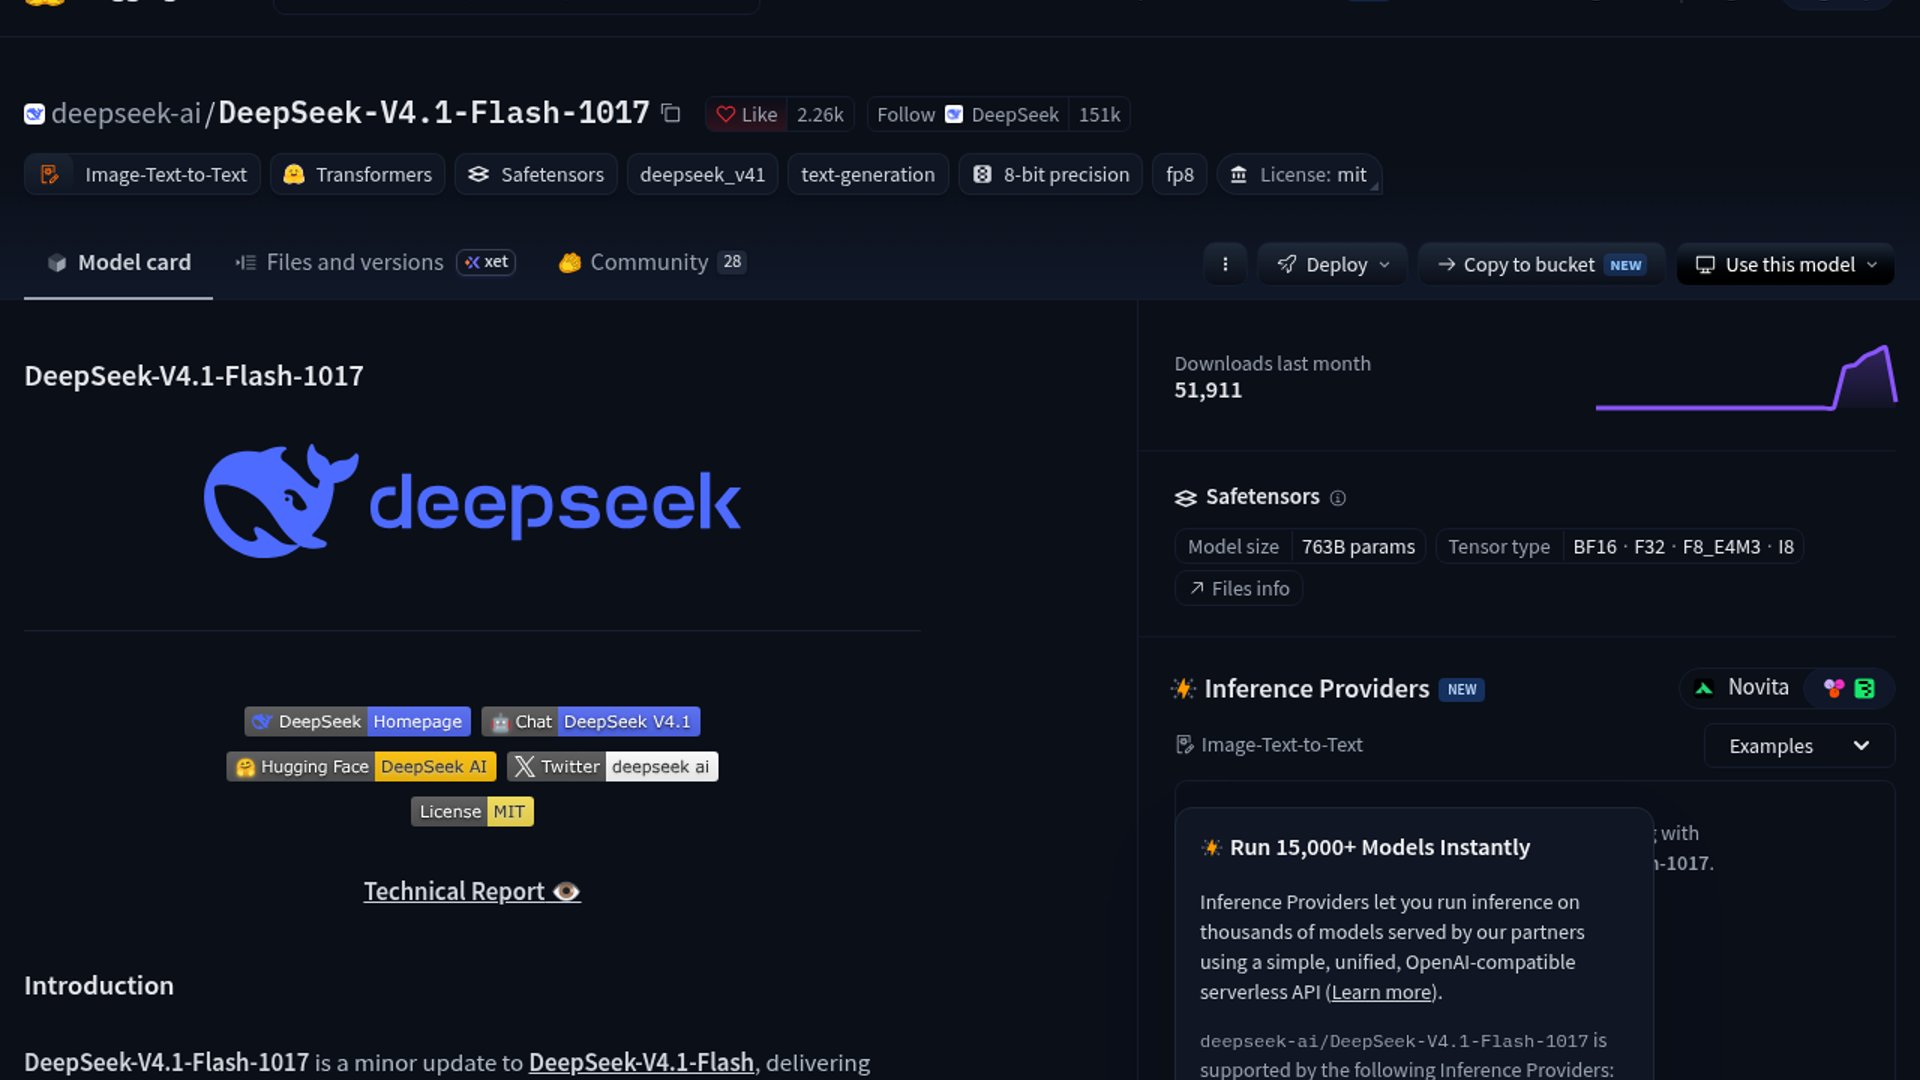Click the deepseek-ai namespace link
This screenshot has width=1920, height=1080.
tap(126, 114)
